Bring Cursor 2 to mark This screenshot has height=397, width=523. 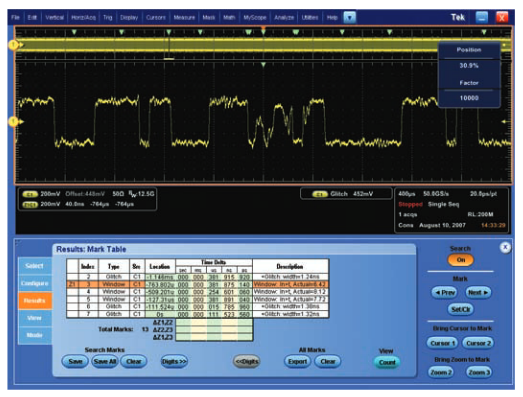[478, 343]
